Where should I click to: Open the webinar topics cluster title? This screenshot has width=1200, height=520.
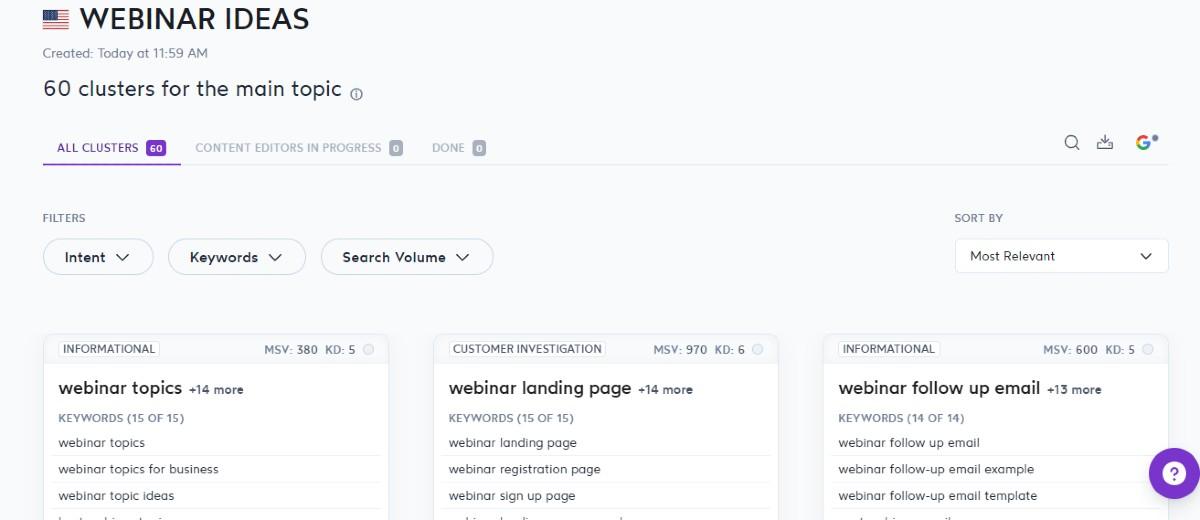[120, 388]
